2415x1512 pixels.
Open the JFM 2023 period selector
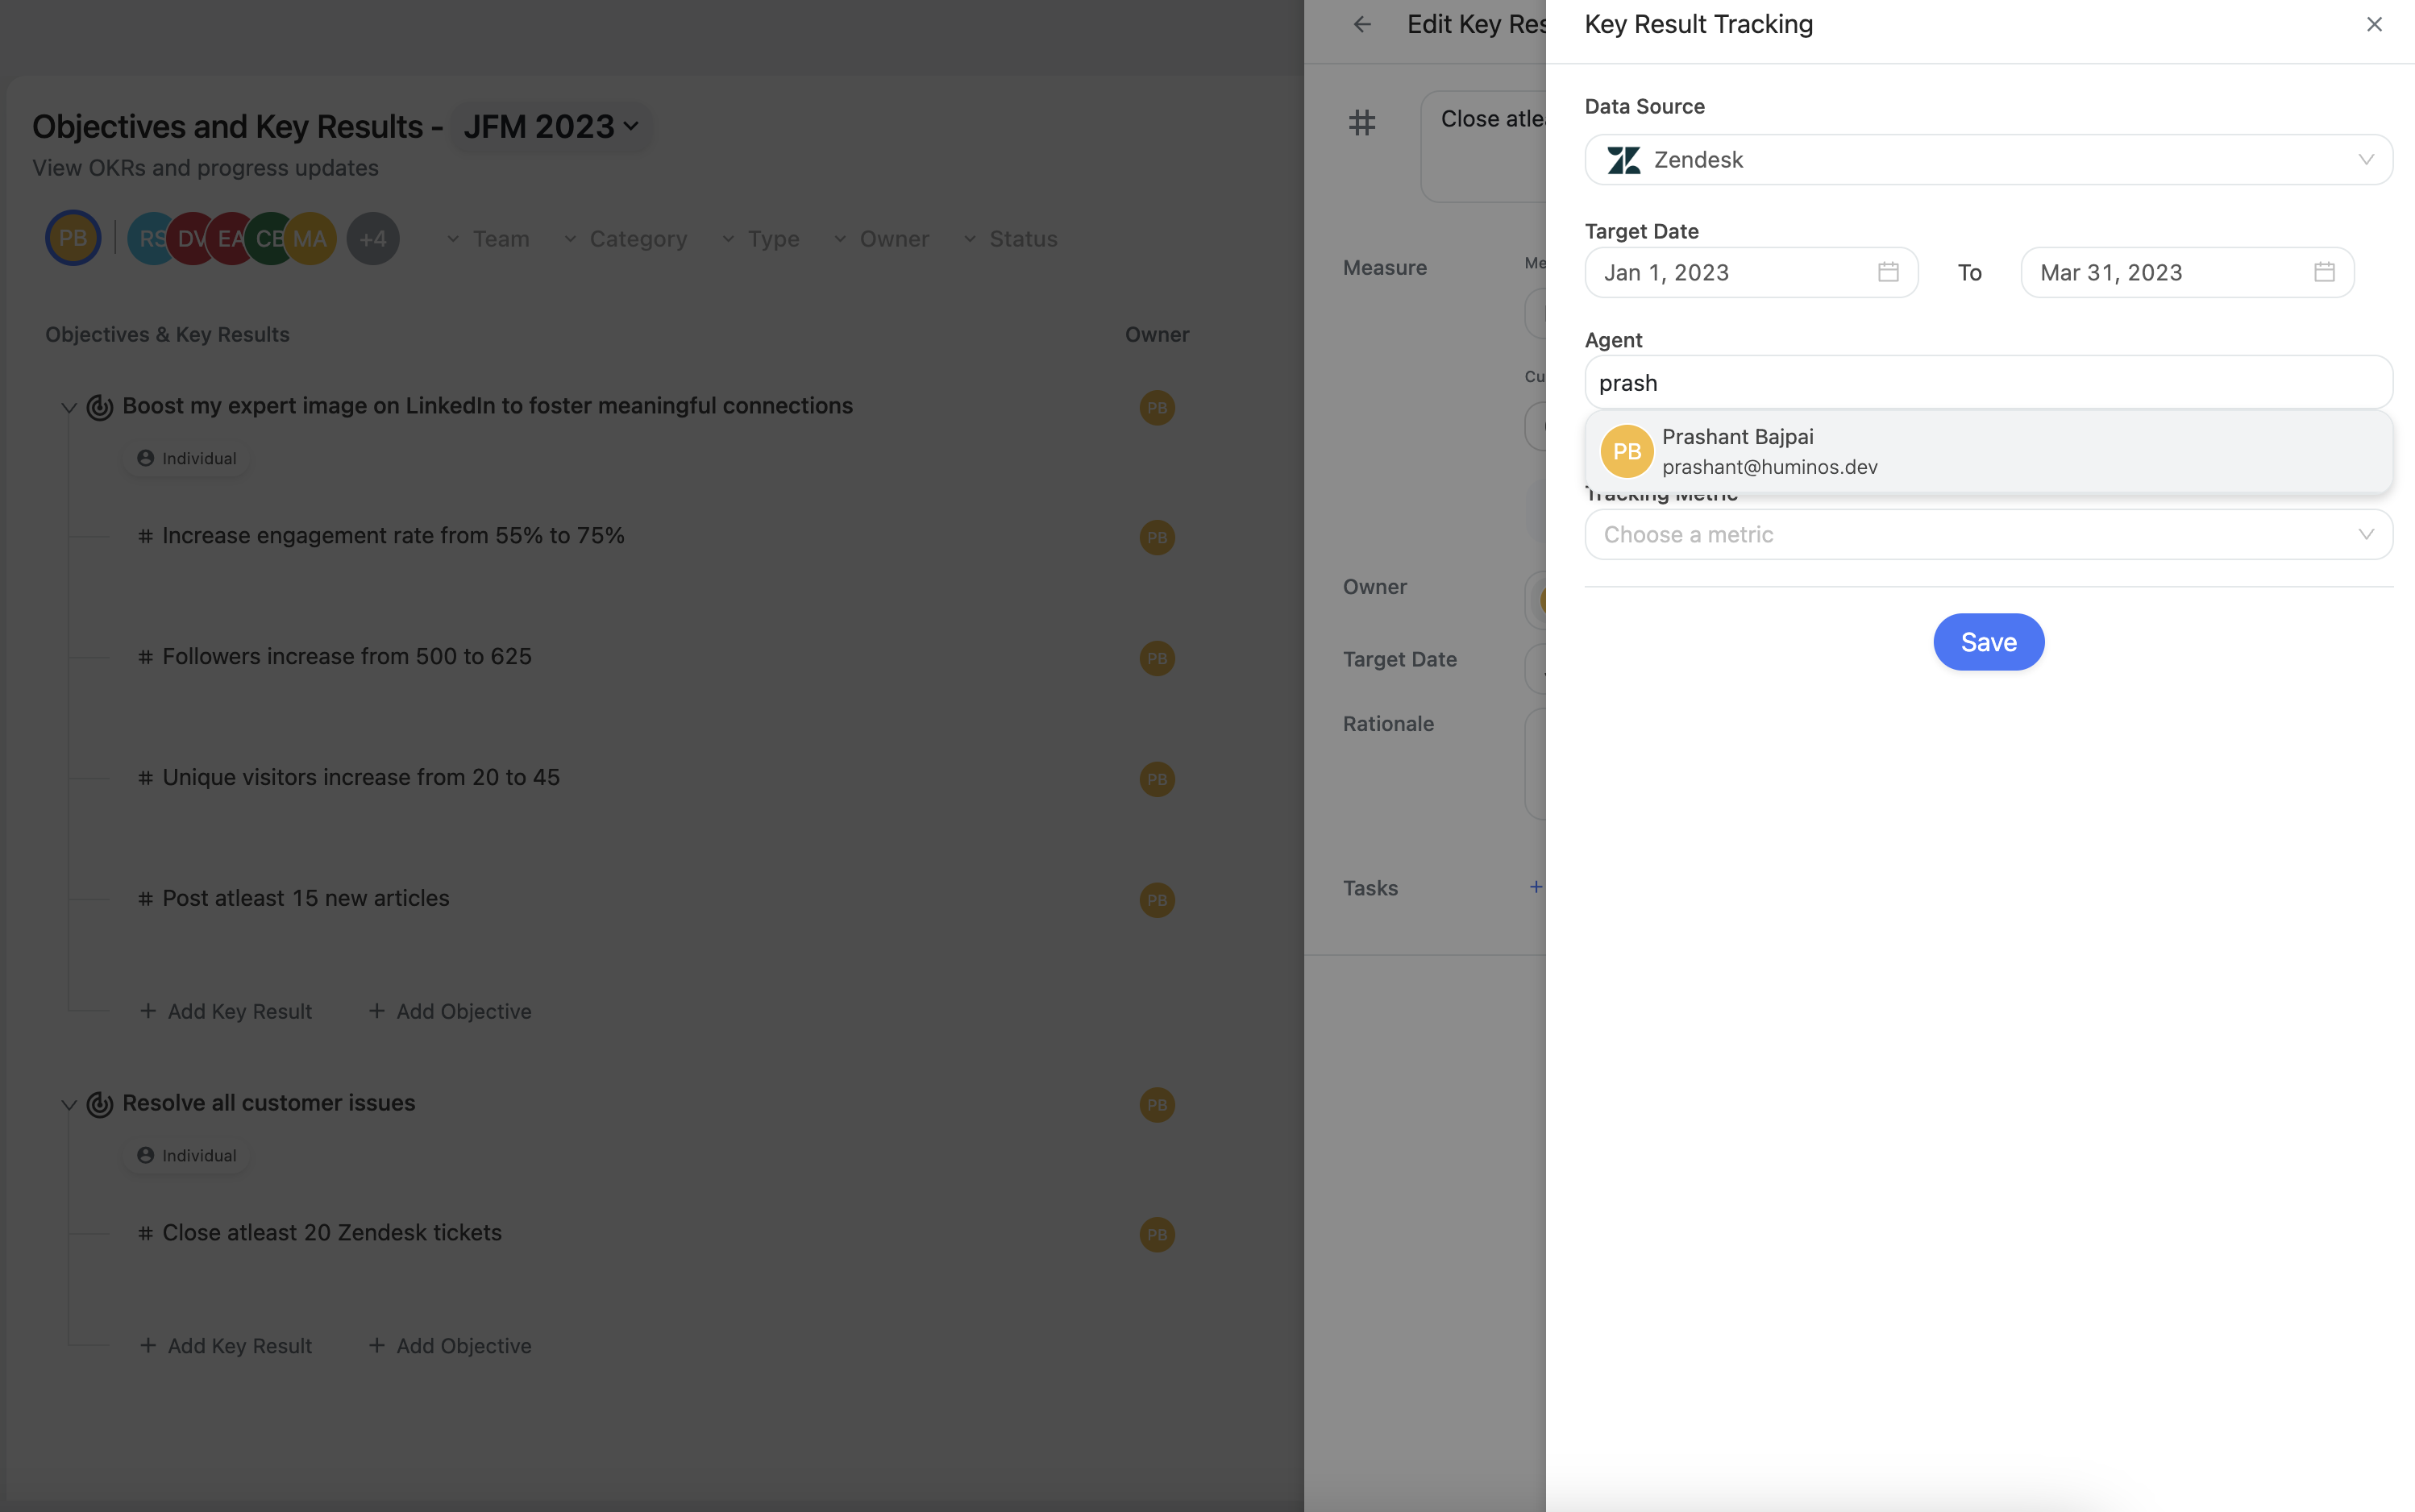[551, 127]
